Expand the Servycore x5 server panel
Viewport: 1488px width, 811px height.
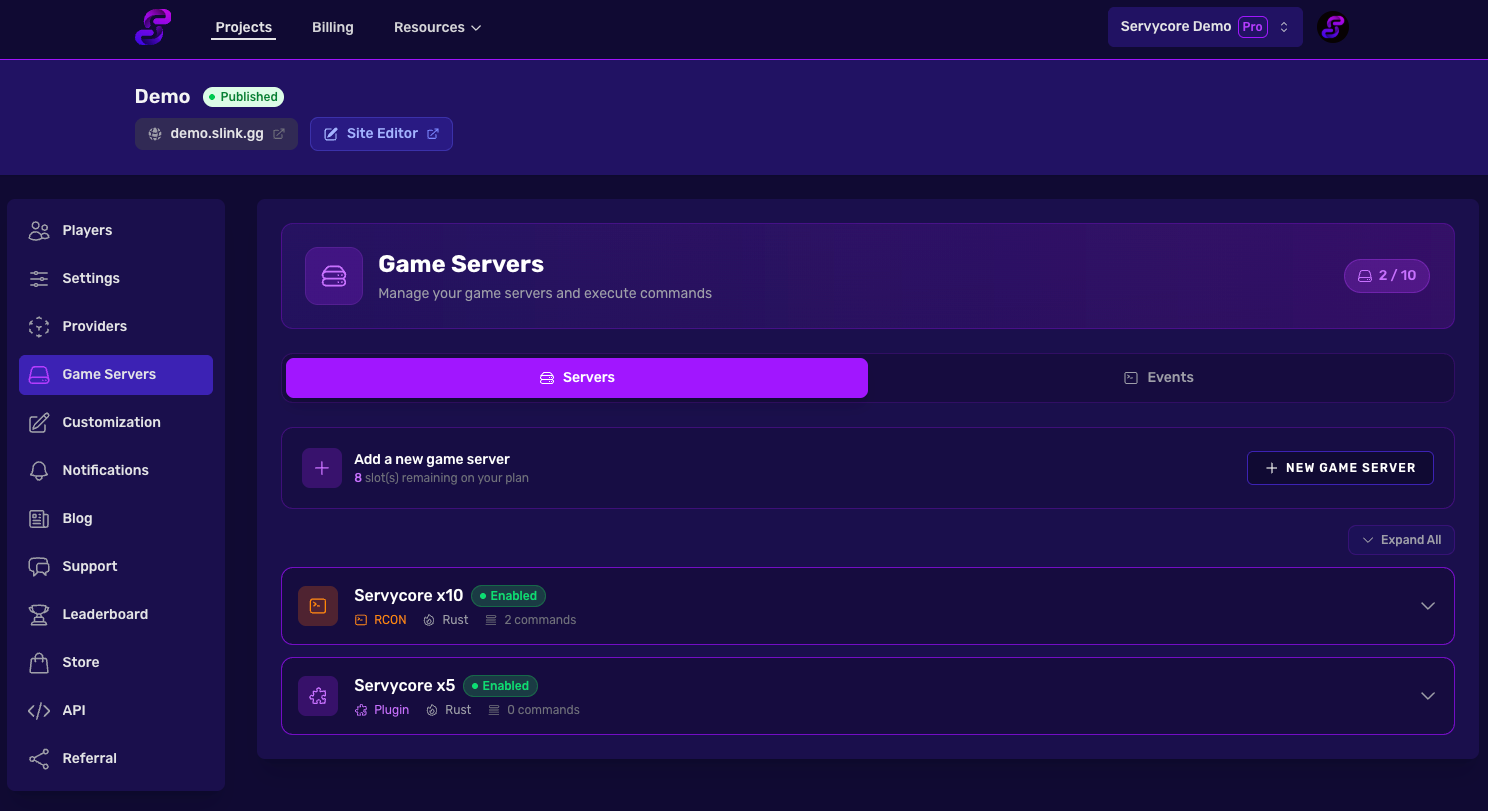pos(1428,695)
